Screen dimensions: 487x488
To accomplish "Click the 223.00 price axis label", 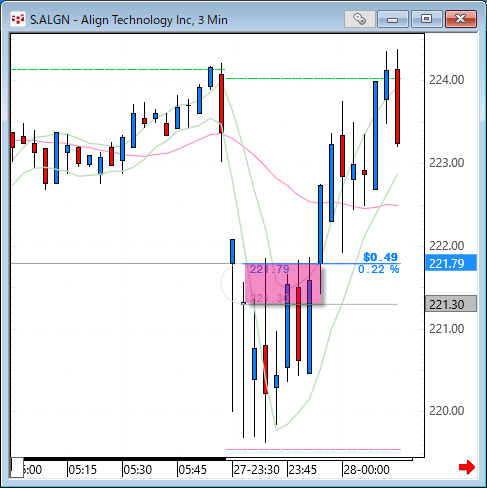I will pos(446,163).
